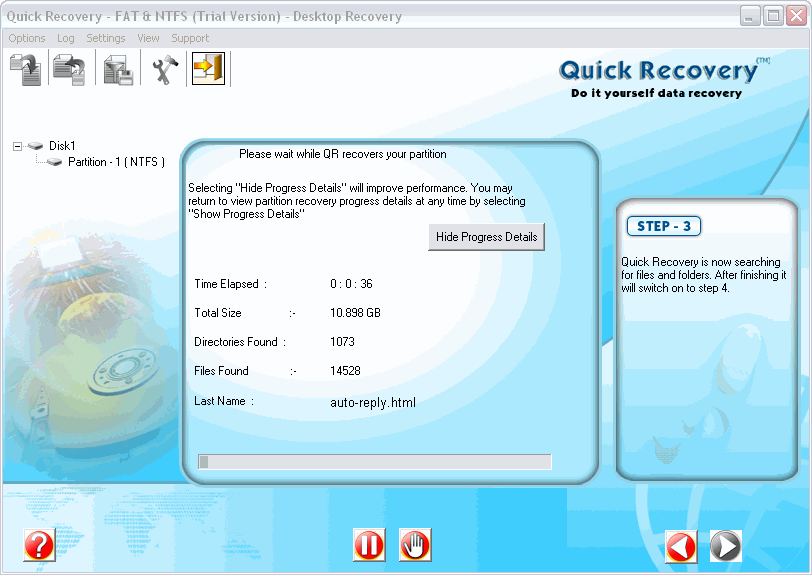
Task: Click the Time Elapsed value 0 : 0 : 36
Action: (x=351, y=284)
